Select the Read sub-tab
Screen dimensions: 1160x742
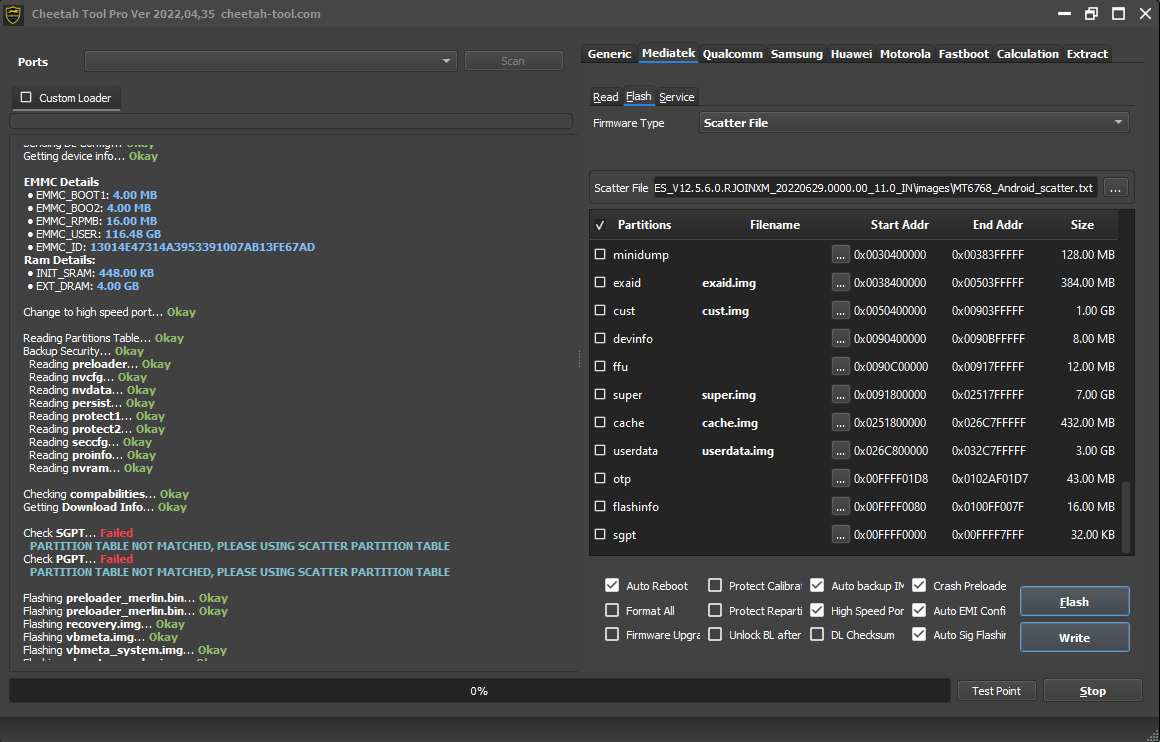tap(605, 97)
